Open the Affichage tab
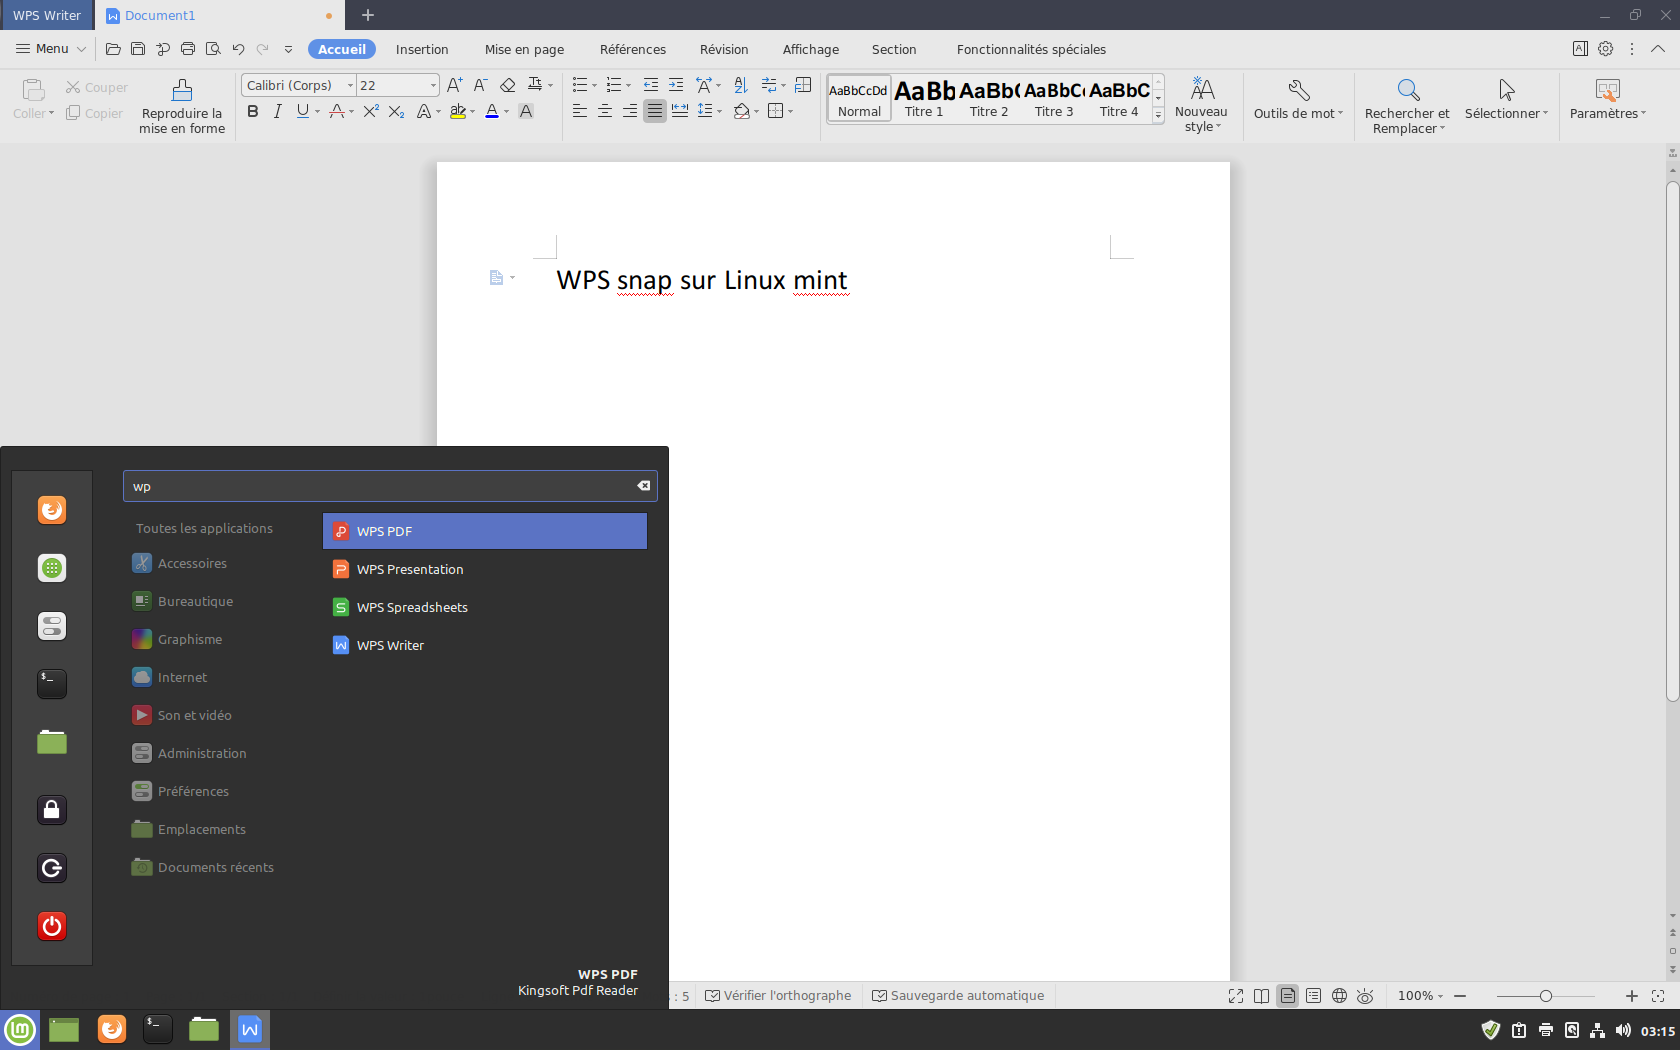 pyautogui.click(x=811, y=49)
